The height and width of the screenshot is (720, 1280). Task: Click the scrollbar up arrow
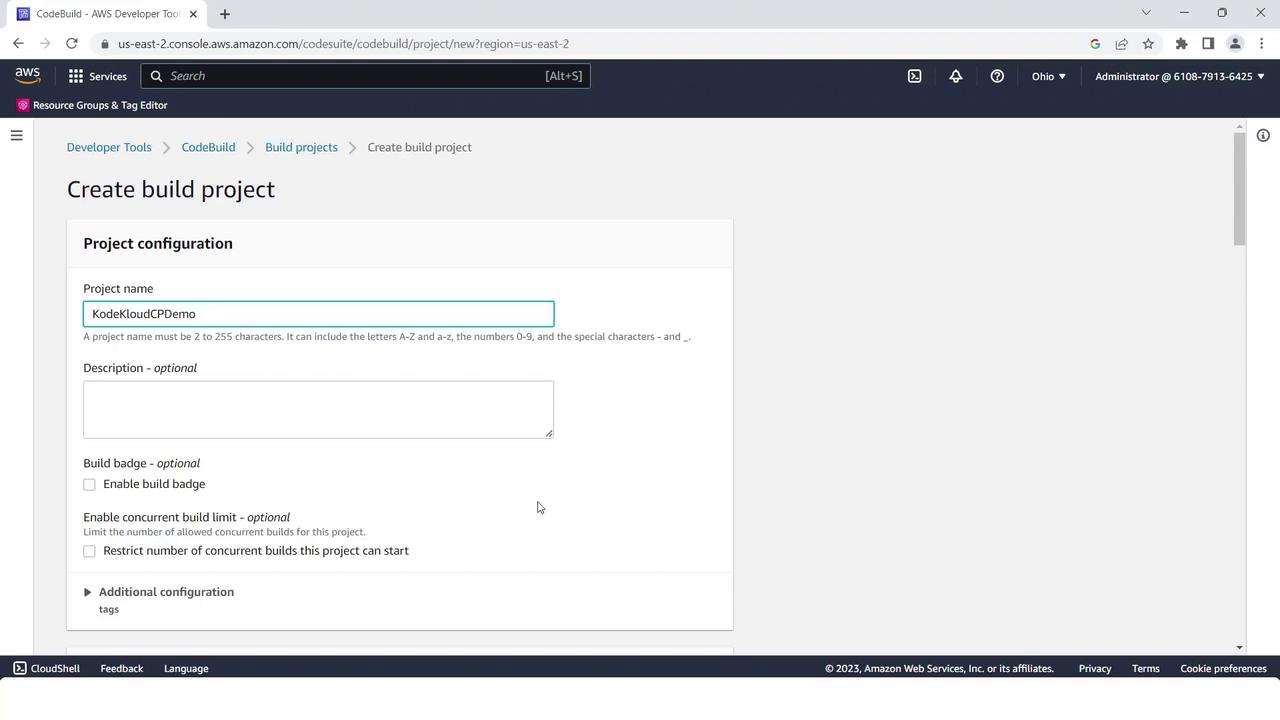pyautogui.click(x=1240, y=127)
